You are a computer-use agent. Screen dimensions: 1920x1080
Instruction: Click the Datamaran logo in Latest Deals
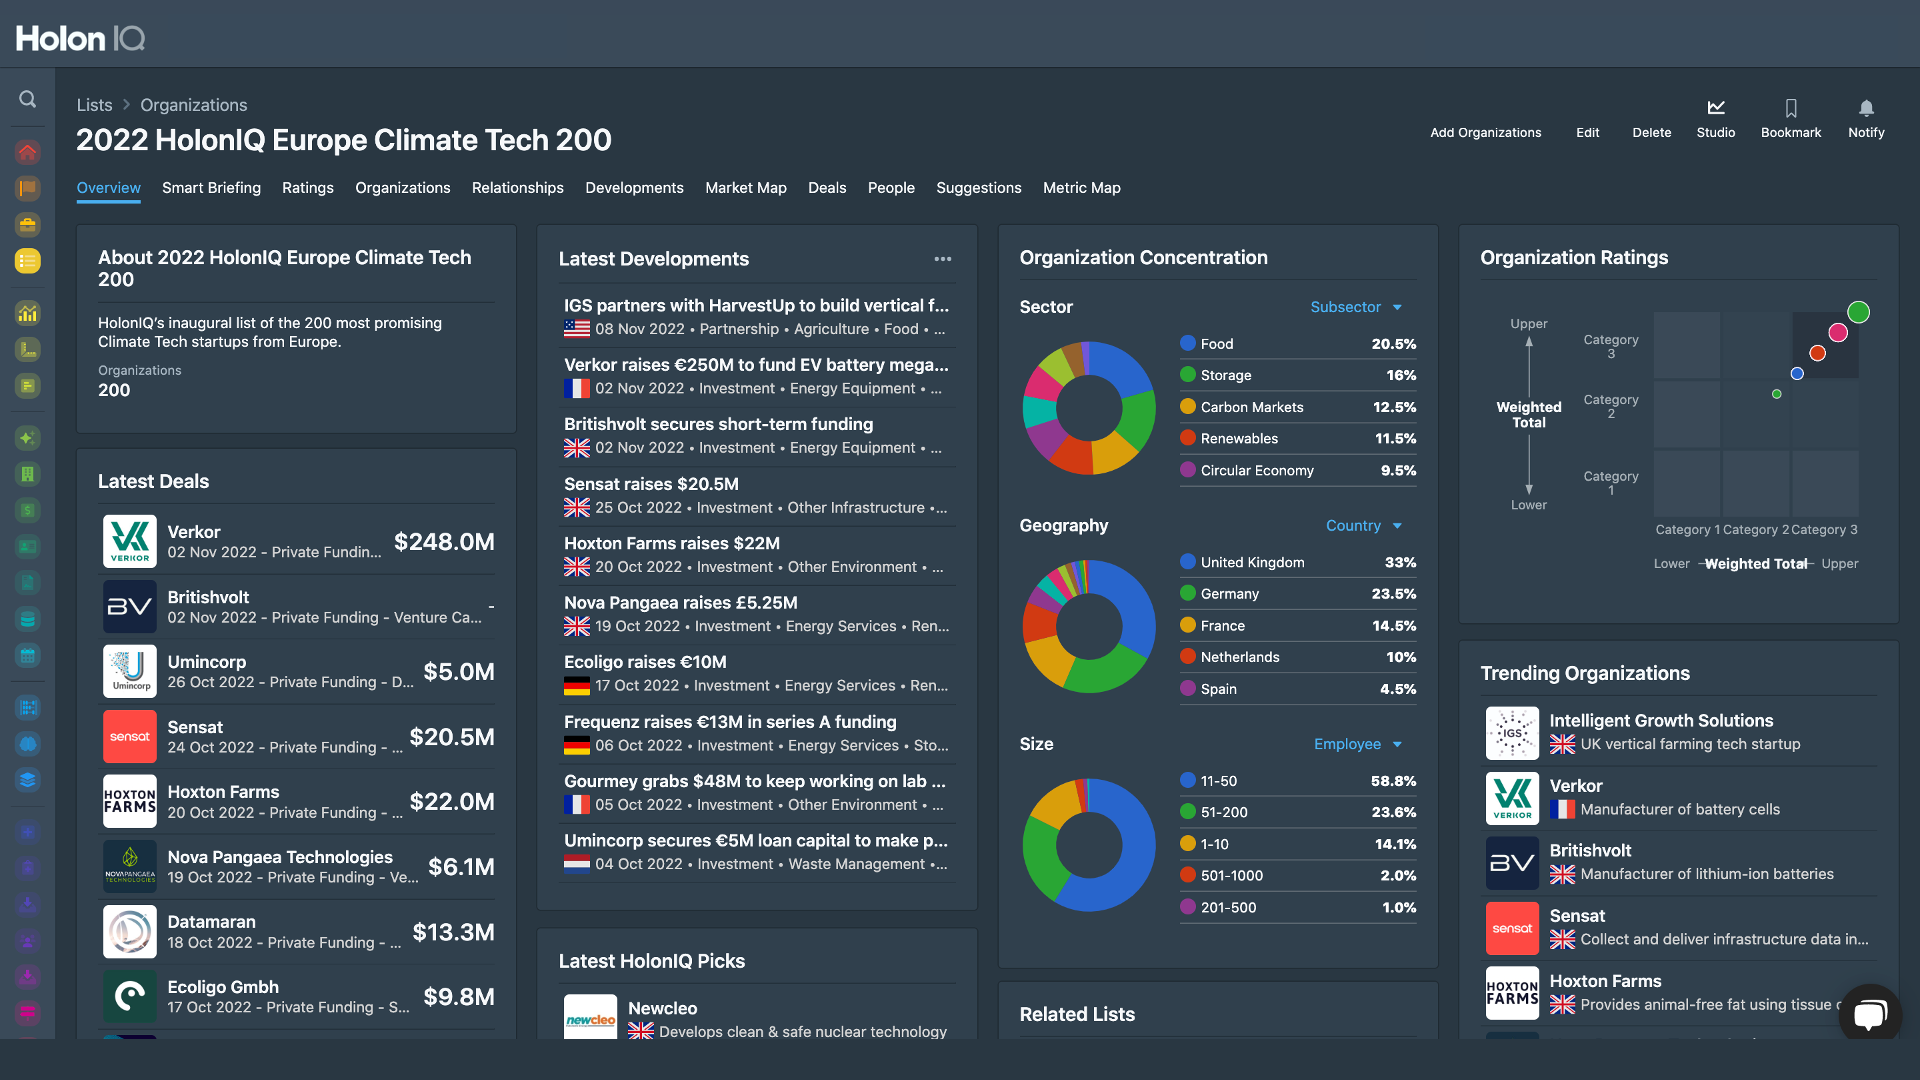pos(130,931)
